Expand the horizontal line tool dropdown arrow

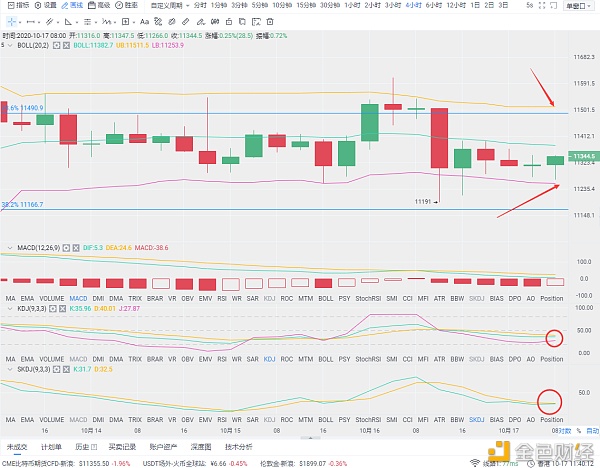[39, 22]
